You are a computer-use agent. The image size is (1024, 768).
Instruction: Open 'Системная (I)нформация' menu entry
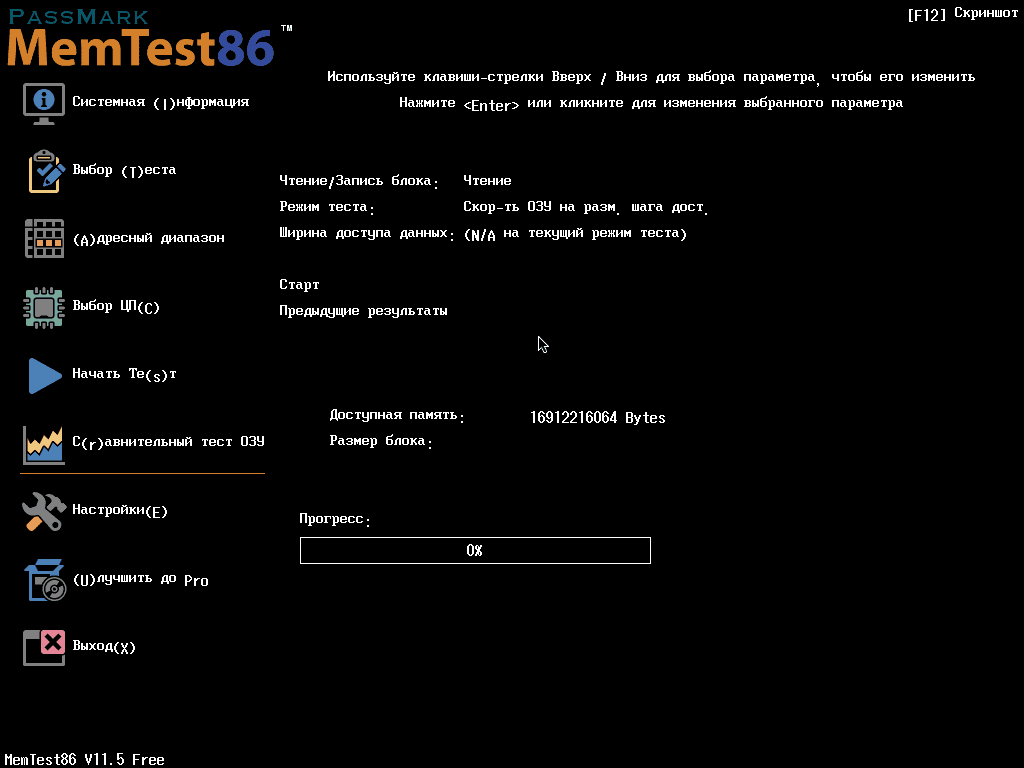[x=161, y=102]
